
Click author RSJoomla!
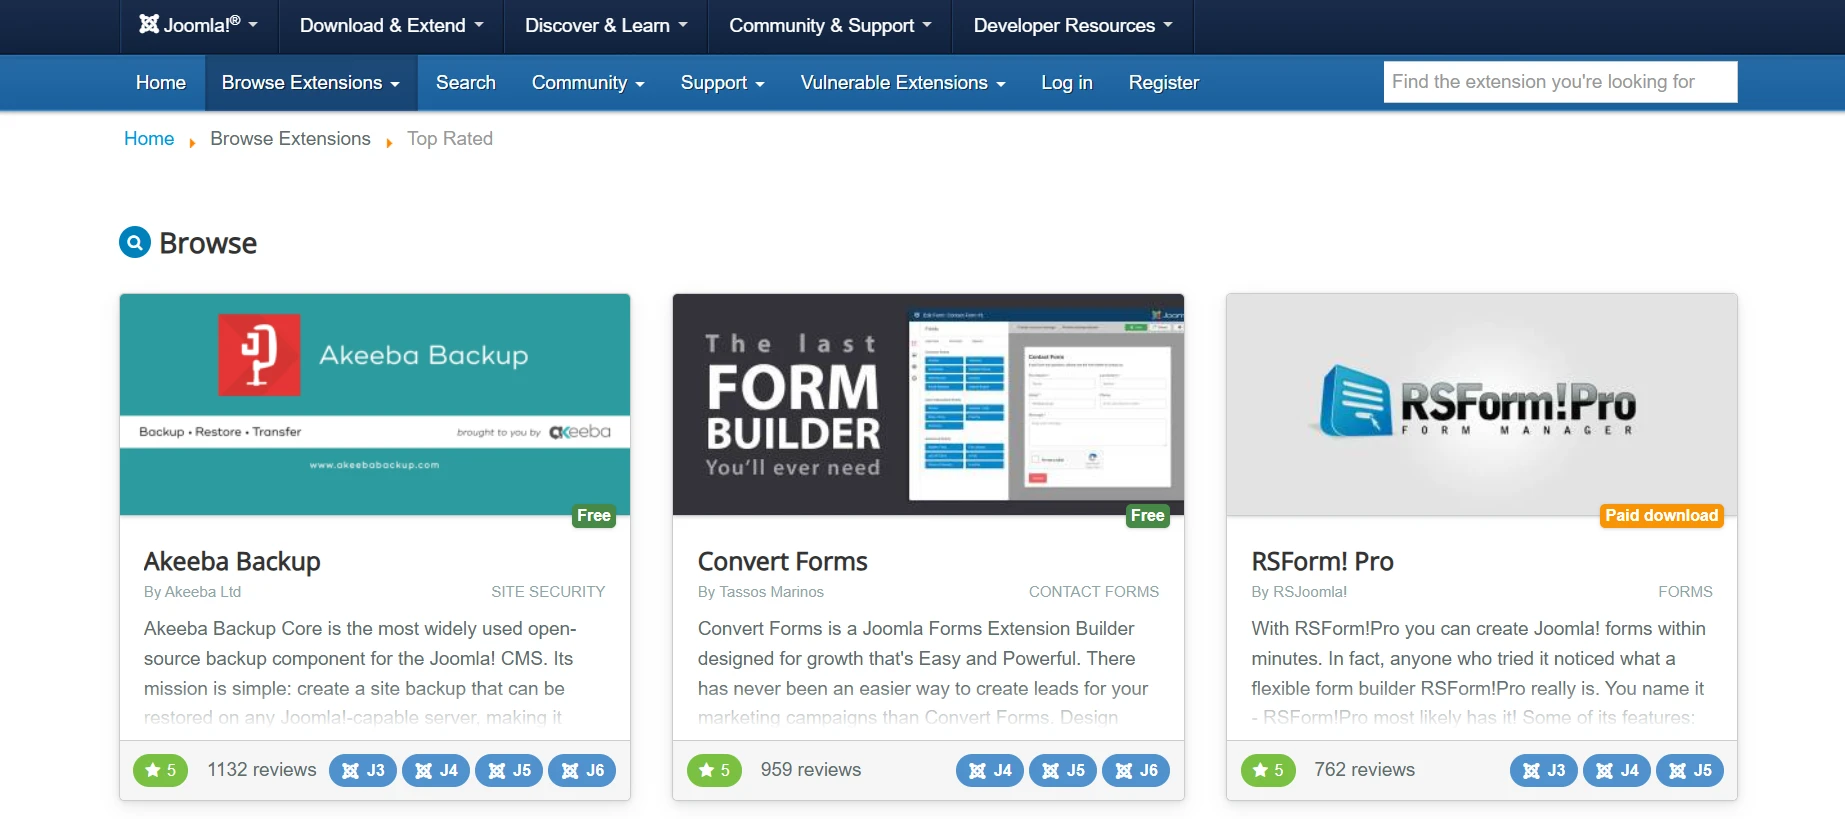[x=1310, y=592]
